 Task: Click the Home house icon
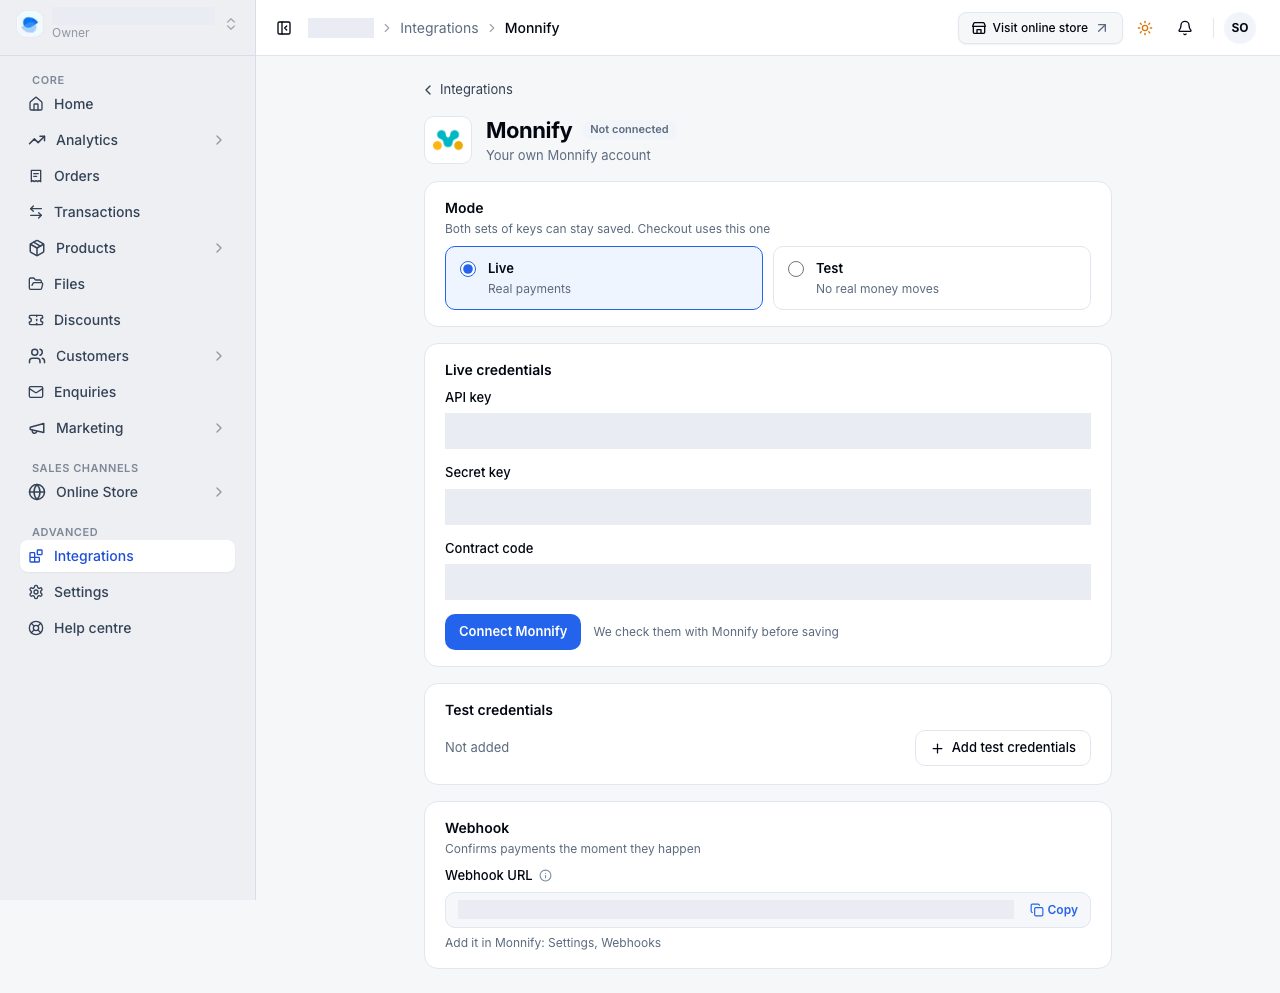coord(37,104)
